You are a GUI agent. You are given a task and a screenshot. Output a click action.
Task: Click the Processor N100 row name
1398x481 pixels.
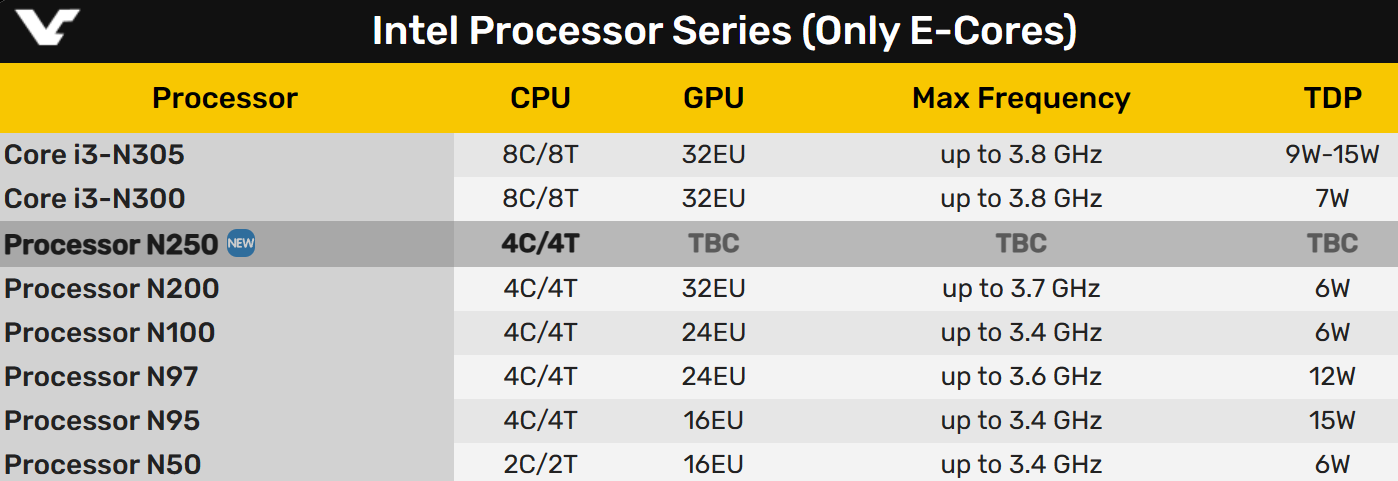click(x=110, y=332)
